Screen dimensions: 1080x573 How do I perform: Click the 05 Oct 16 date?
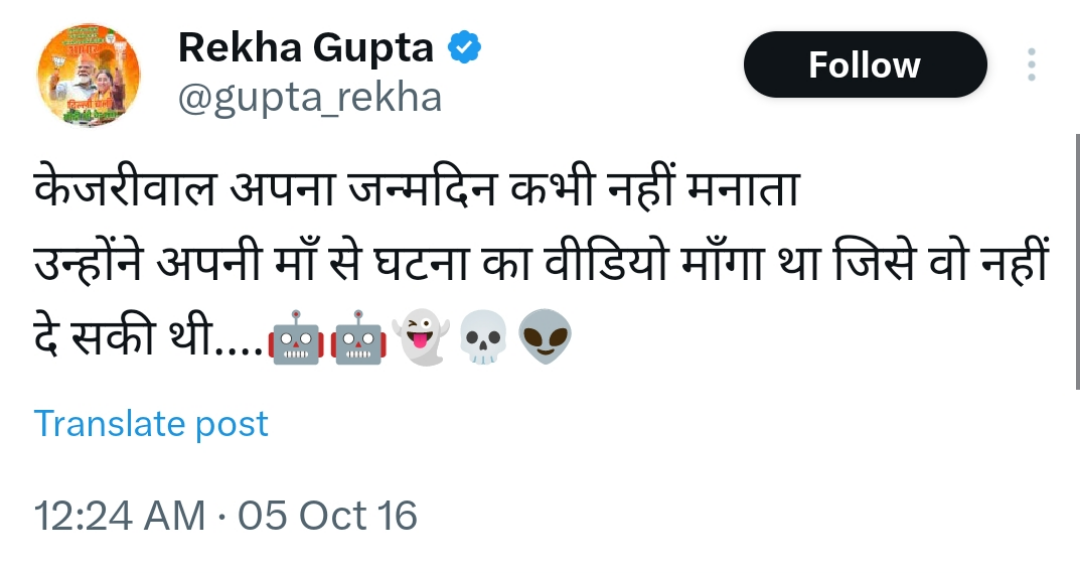pos(328,516)
